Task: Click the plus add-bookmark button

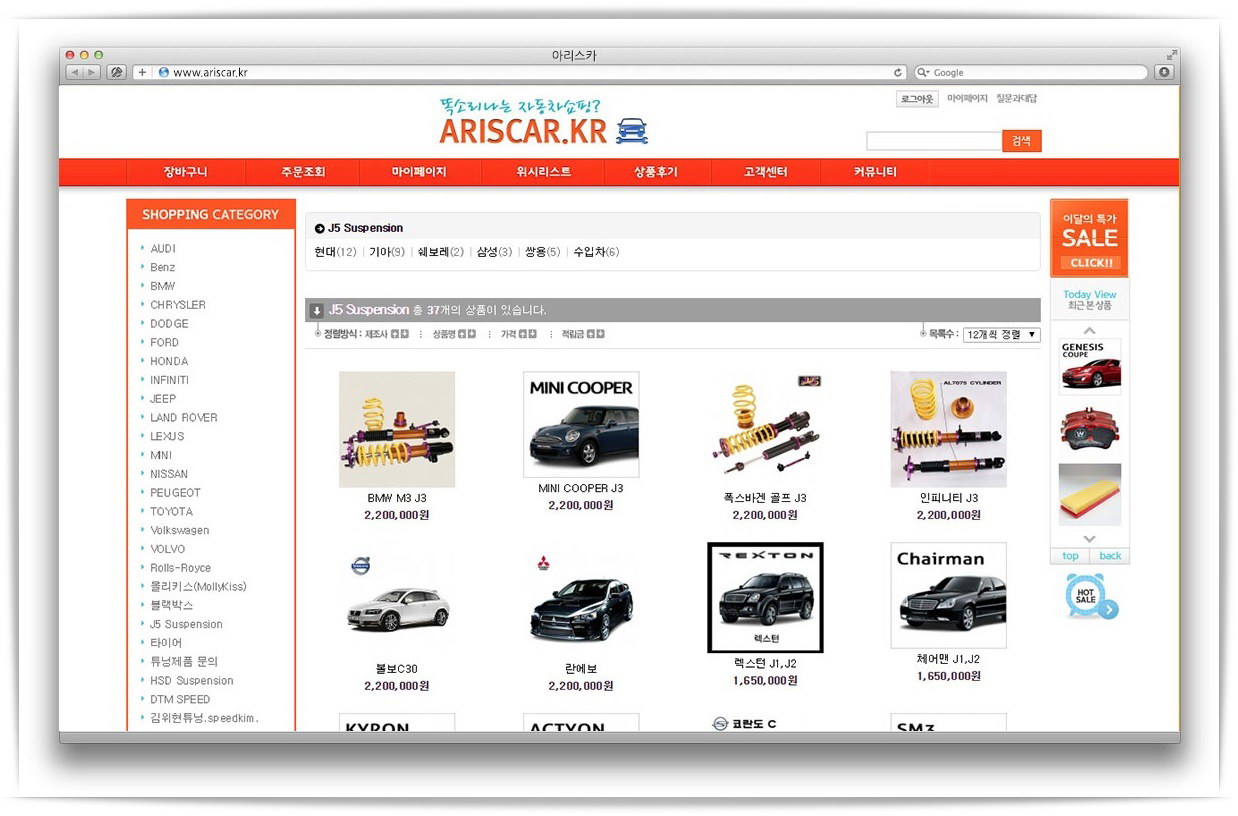Action: click(142, 72)
